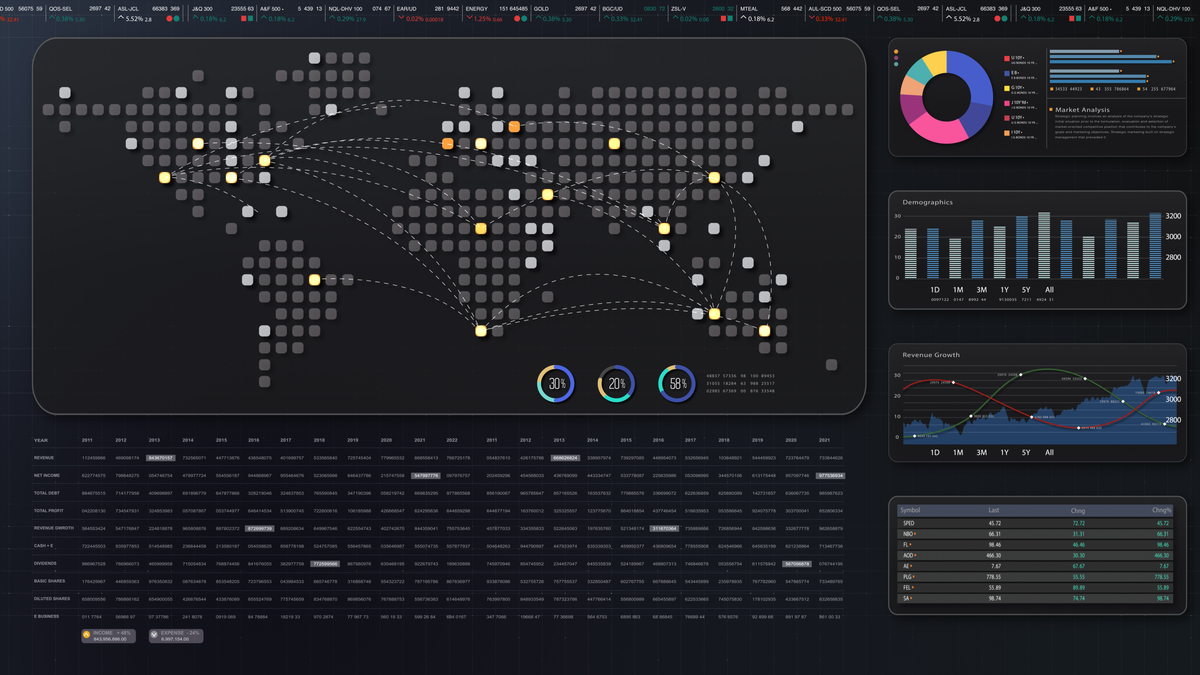The image size is (1200, 675).
Task: Open the PLG row in symbol table
Action: click(x=908, y=577)
